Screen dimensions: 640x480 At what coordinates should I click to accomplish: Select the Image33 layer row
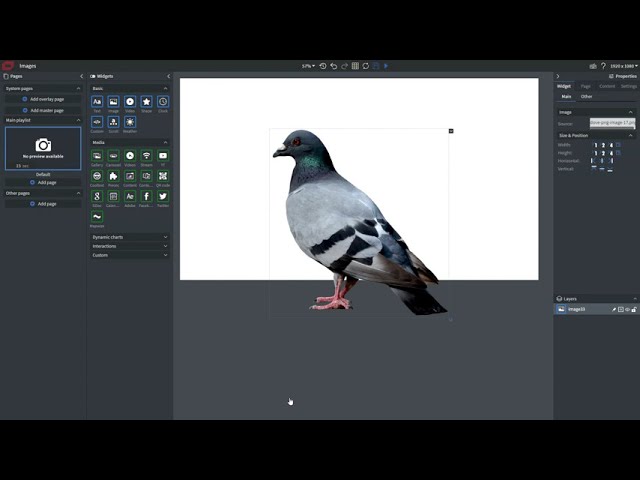[x=596, y=309]
